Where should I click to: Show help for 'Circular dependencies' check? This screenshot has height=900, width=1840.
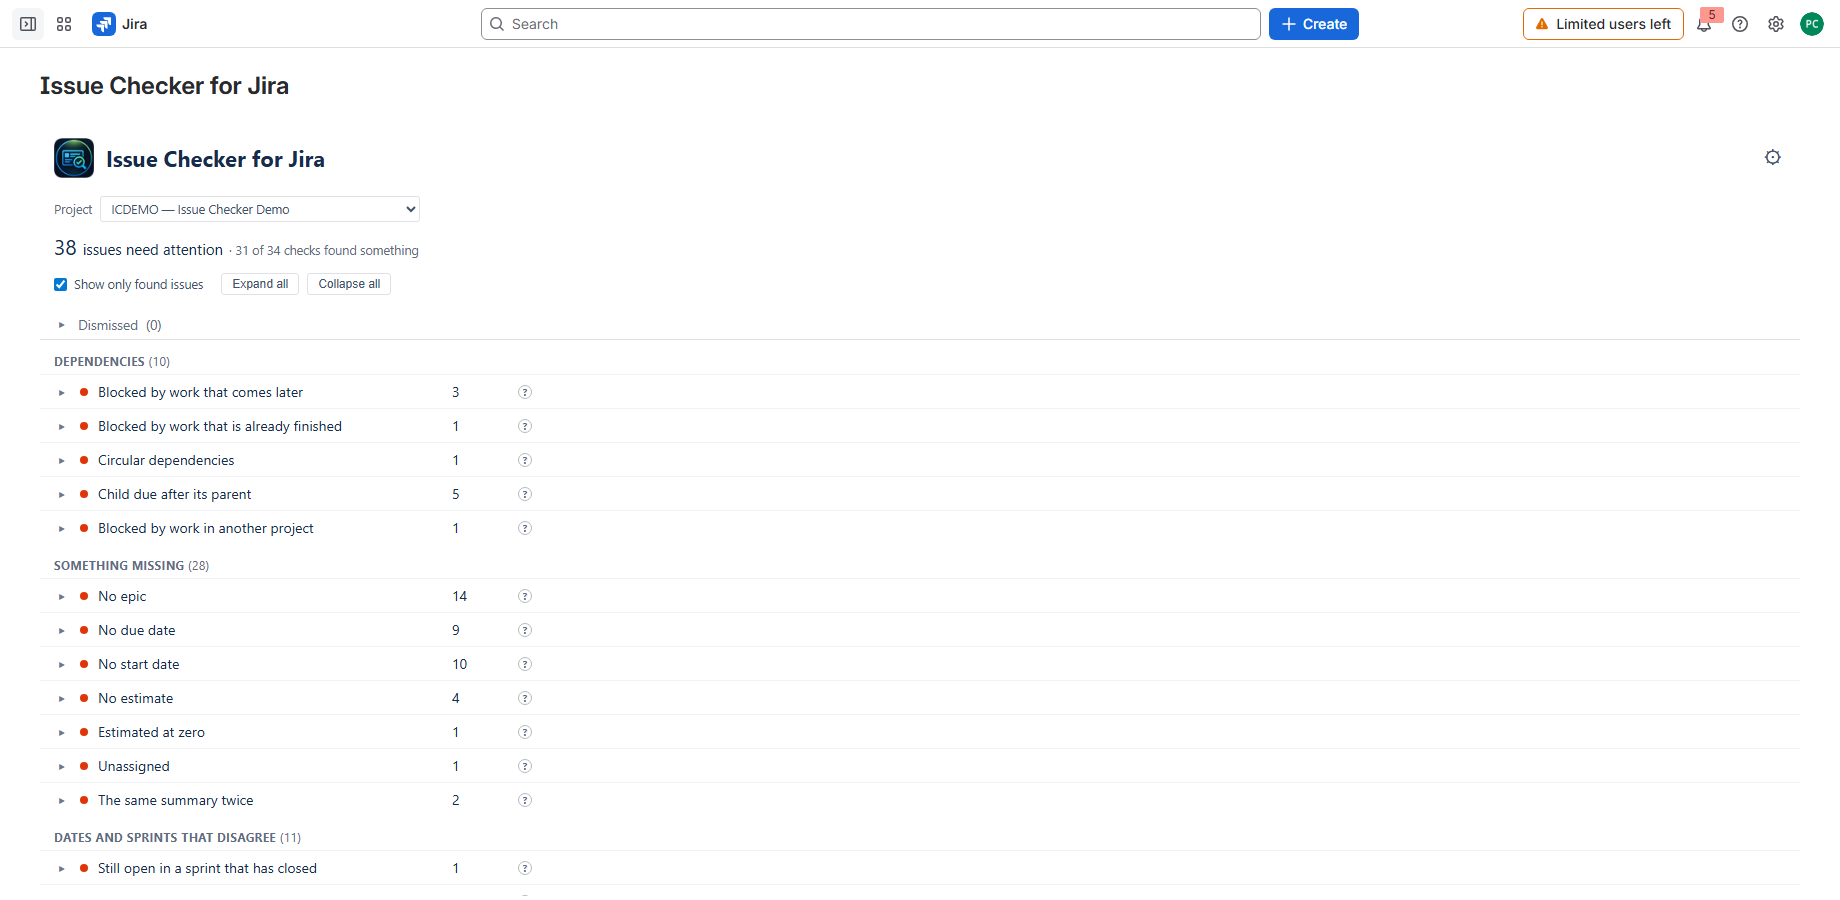525,460
